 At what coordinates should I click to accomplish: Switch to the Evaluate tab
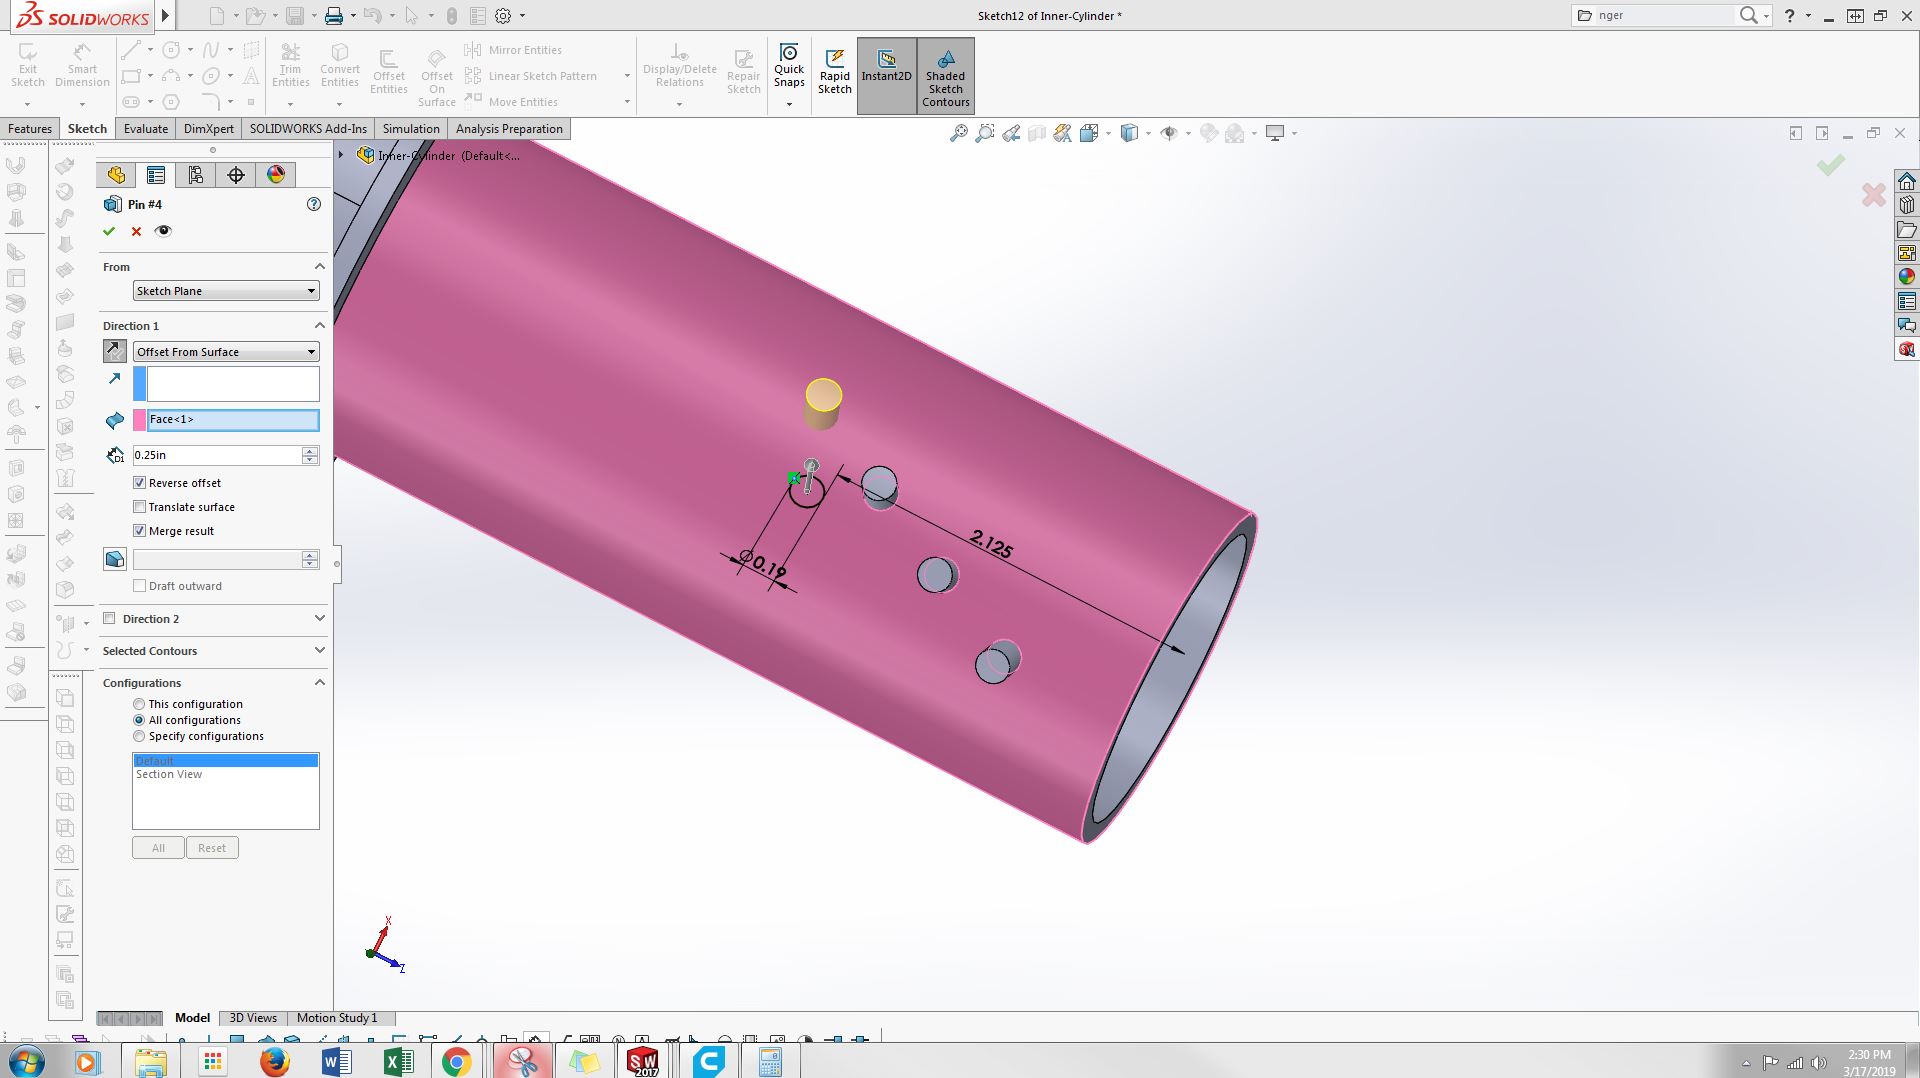146,129
